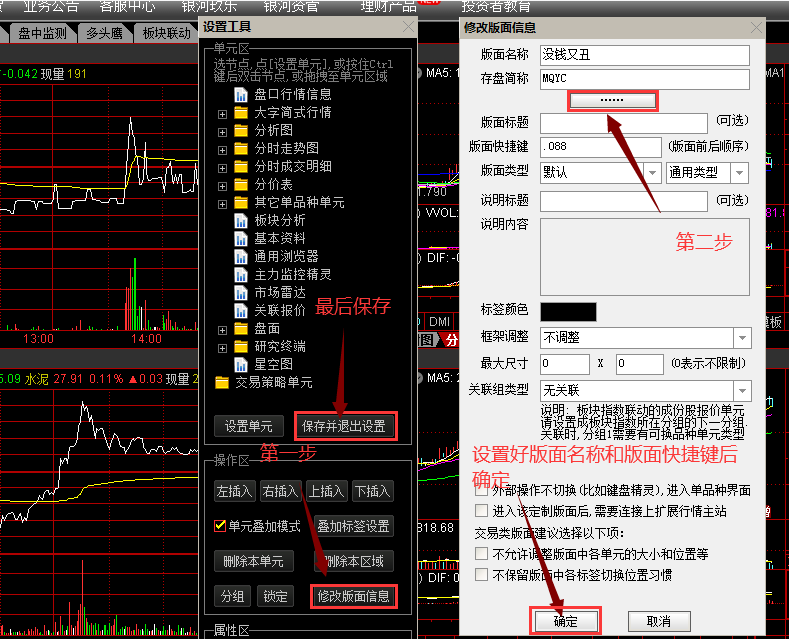Close the 修改版面信息 dialog
Viewport: 789px width, 639px height.
(756, 28)
